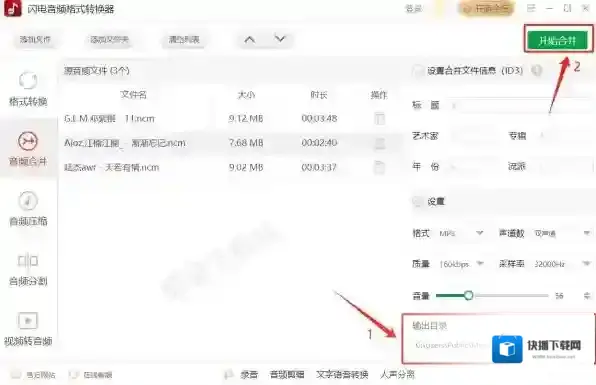Viewport: 596px width, 385px height.
Task: Toggle the 设置 settings checkbox
Action: click(418, 201)
